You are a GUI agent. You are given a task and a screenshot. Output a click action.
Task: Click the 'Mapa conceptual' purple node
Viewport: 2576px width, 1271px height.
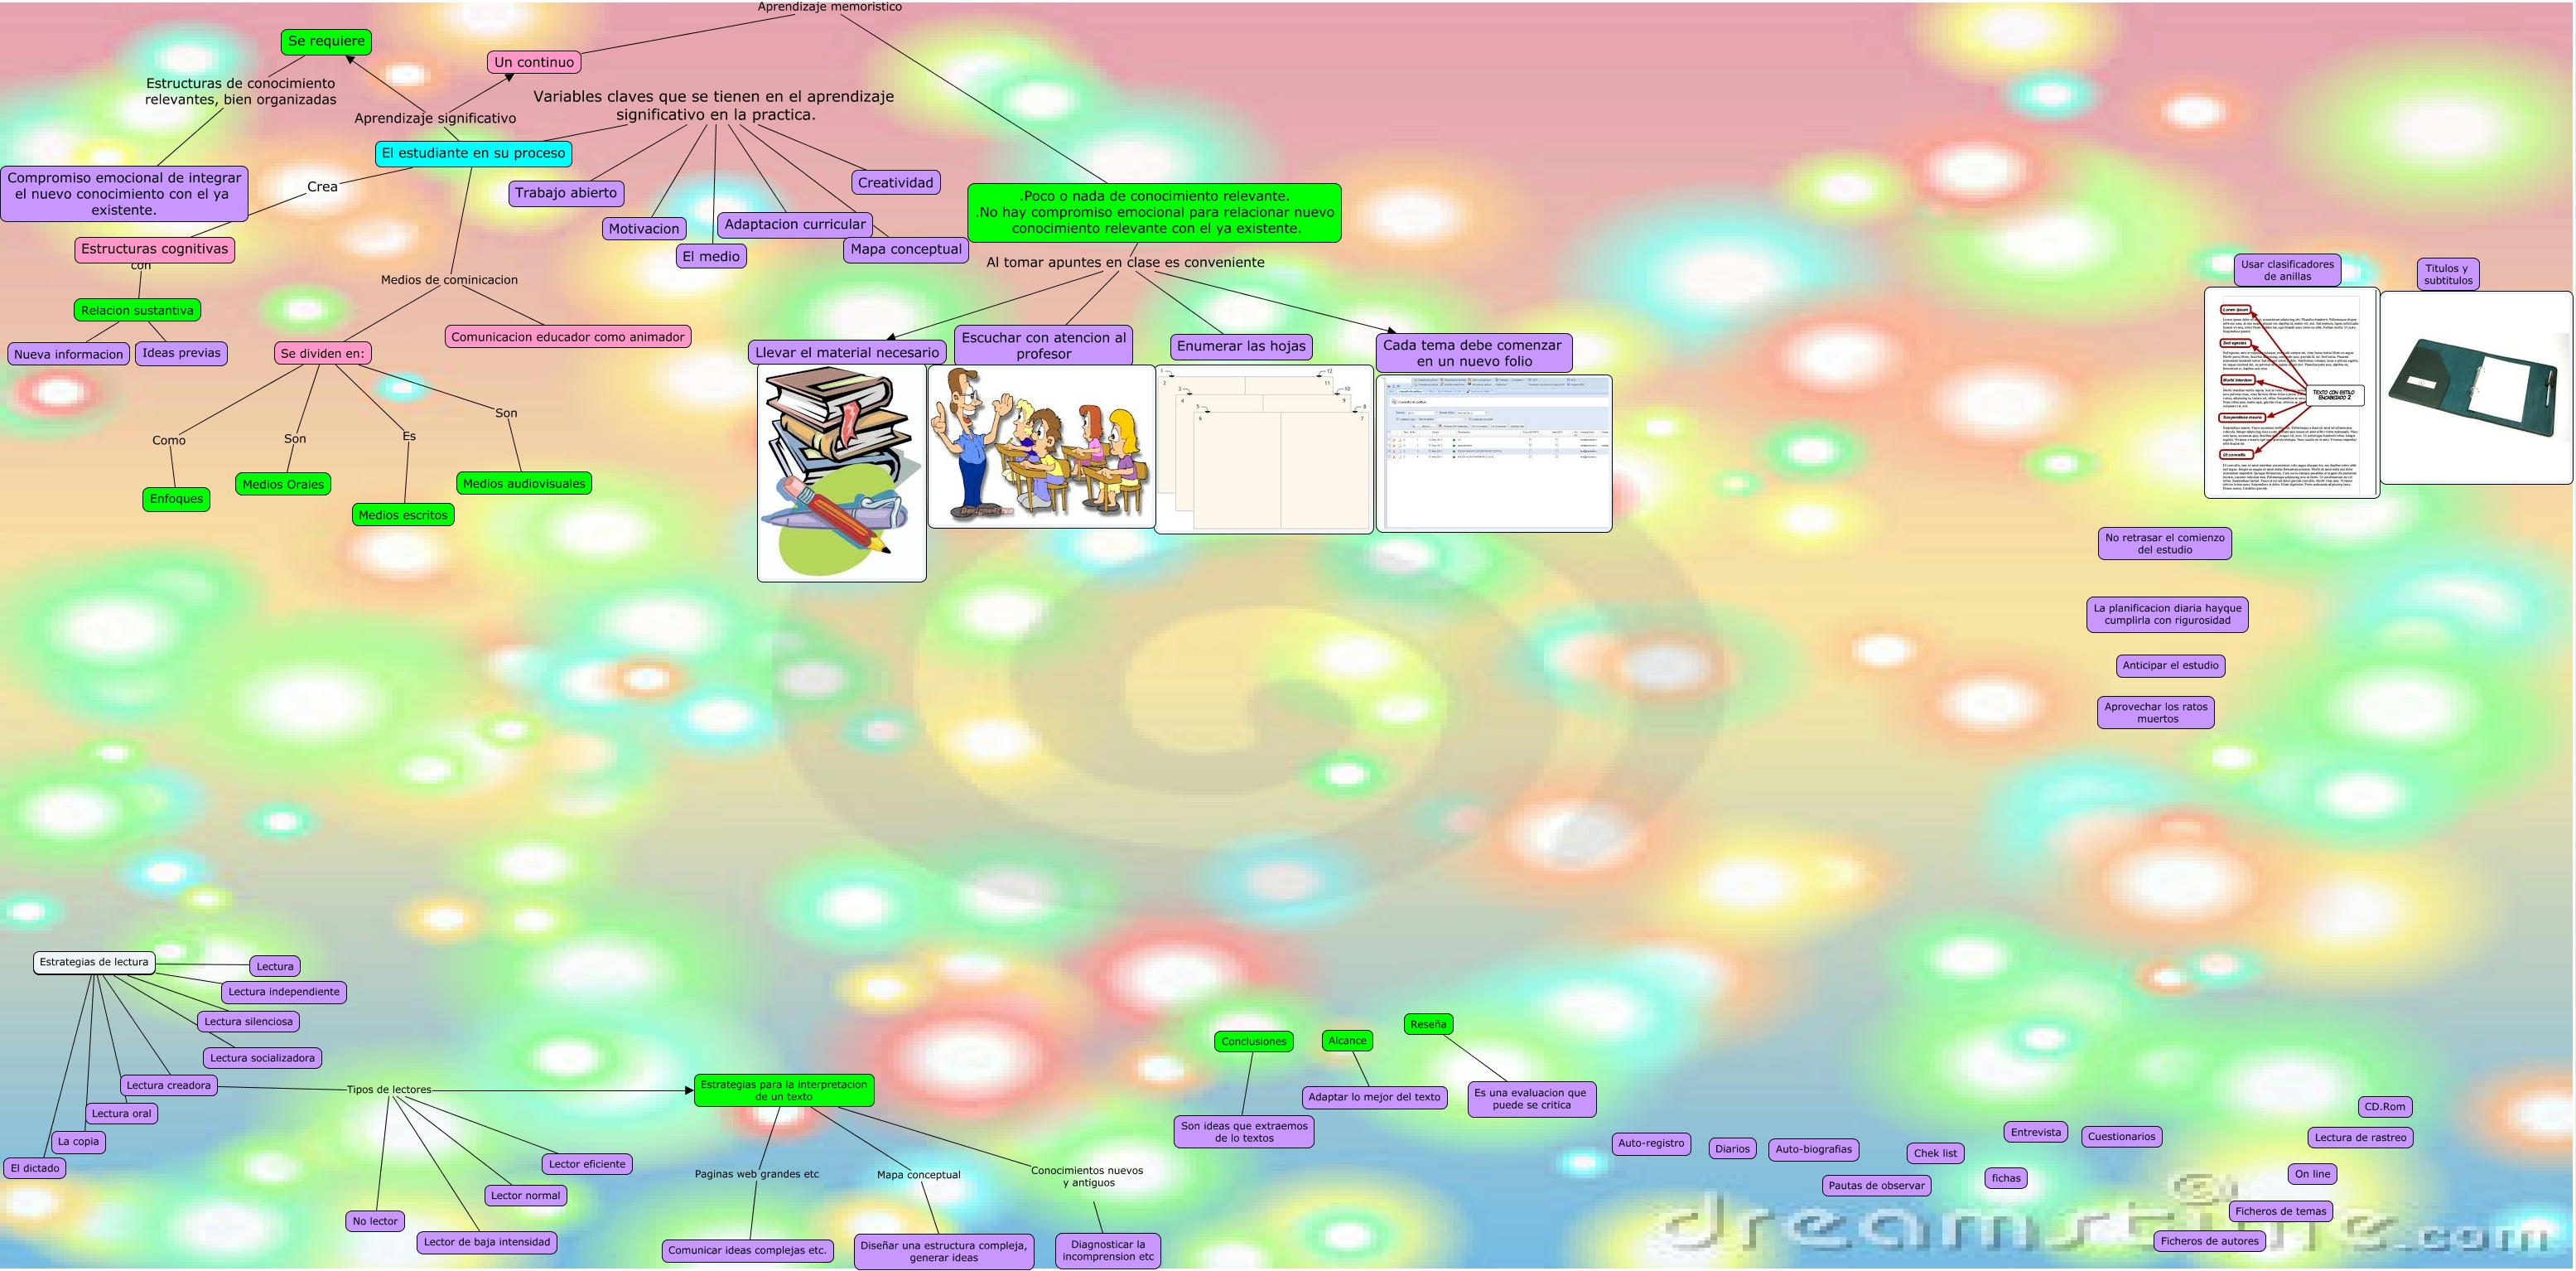(x=905, y=249)
